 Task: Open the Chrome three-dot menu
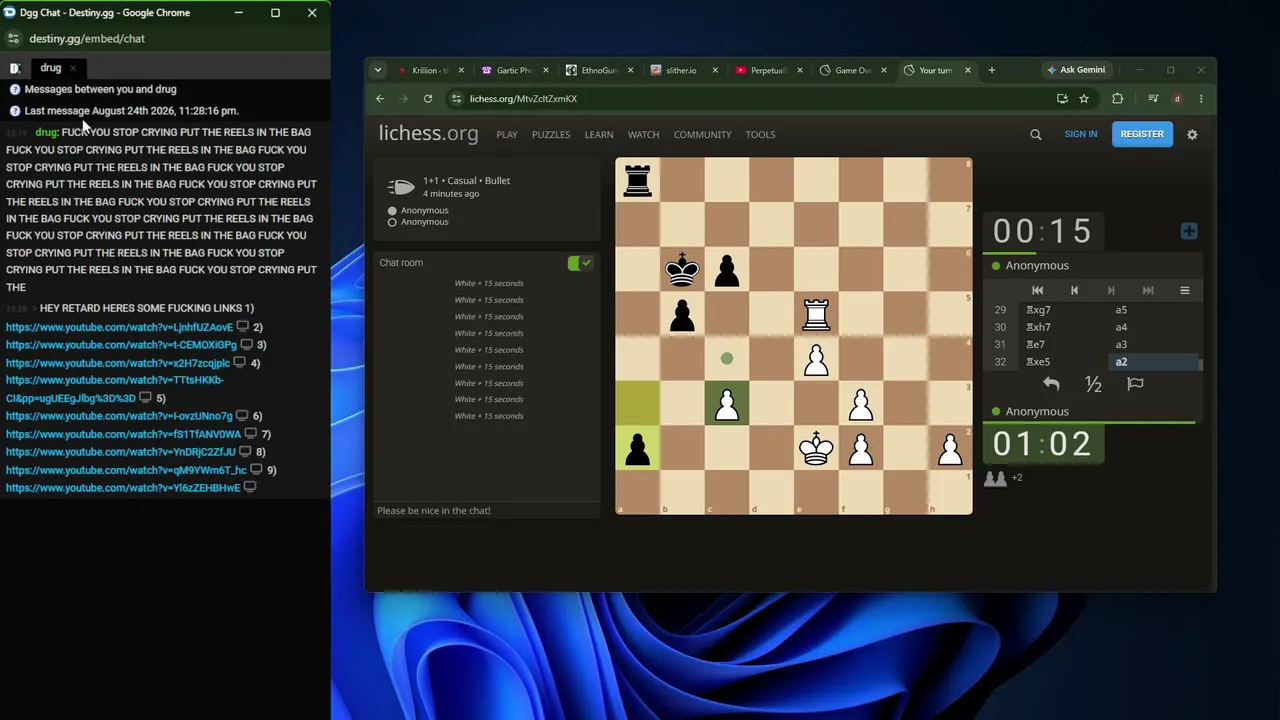click(1201, 99)
